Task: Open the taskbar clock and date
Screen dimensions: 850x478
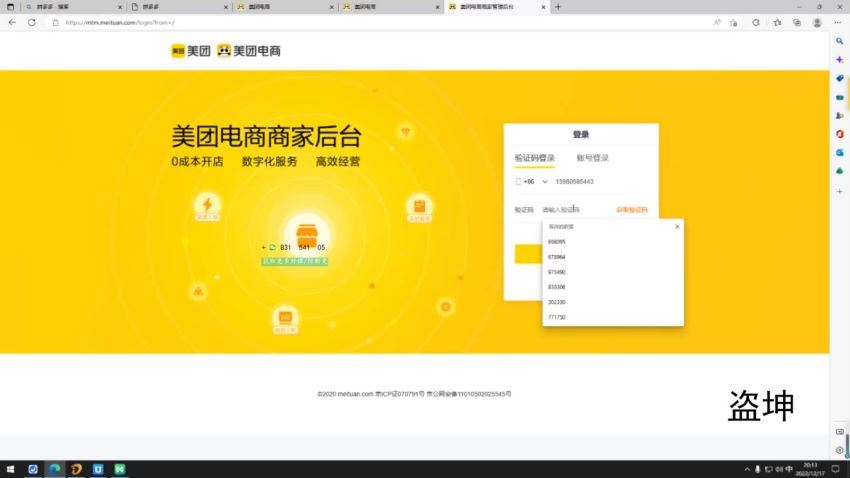Action: (810, 469)
